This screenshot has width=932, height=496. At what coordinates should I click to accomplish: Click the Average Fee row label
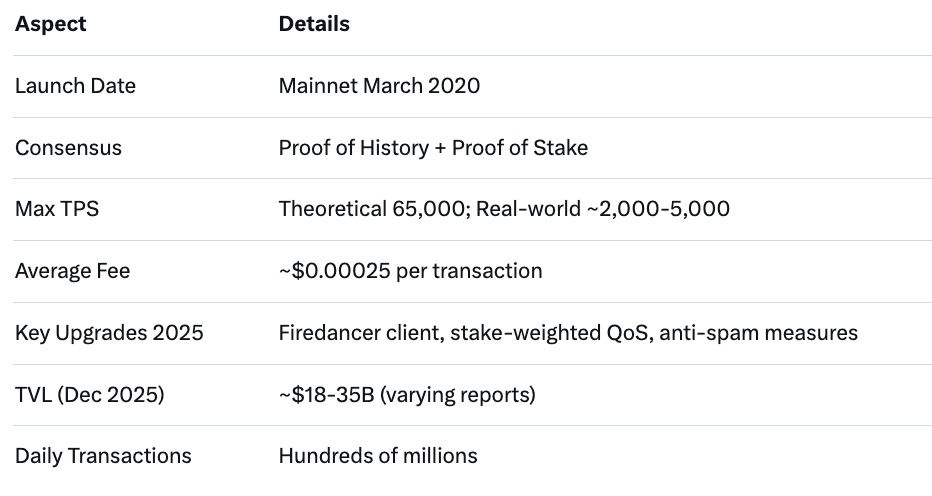pos(72,271)
